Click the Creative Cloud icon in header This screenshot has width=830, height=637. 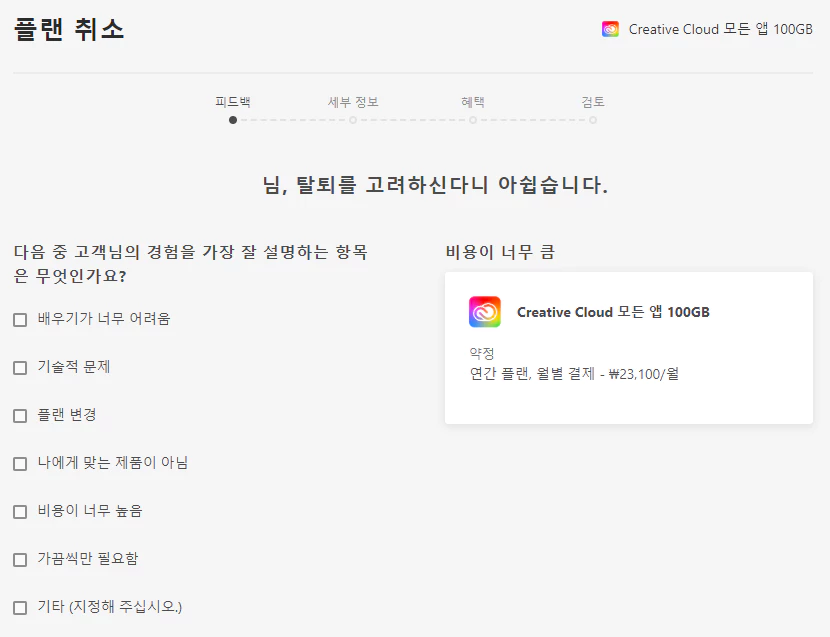tap(610, 29)
